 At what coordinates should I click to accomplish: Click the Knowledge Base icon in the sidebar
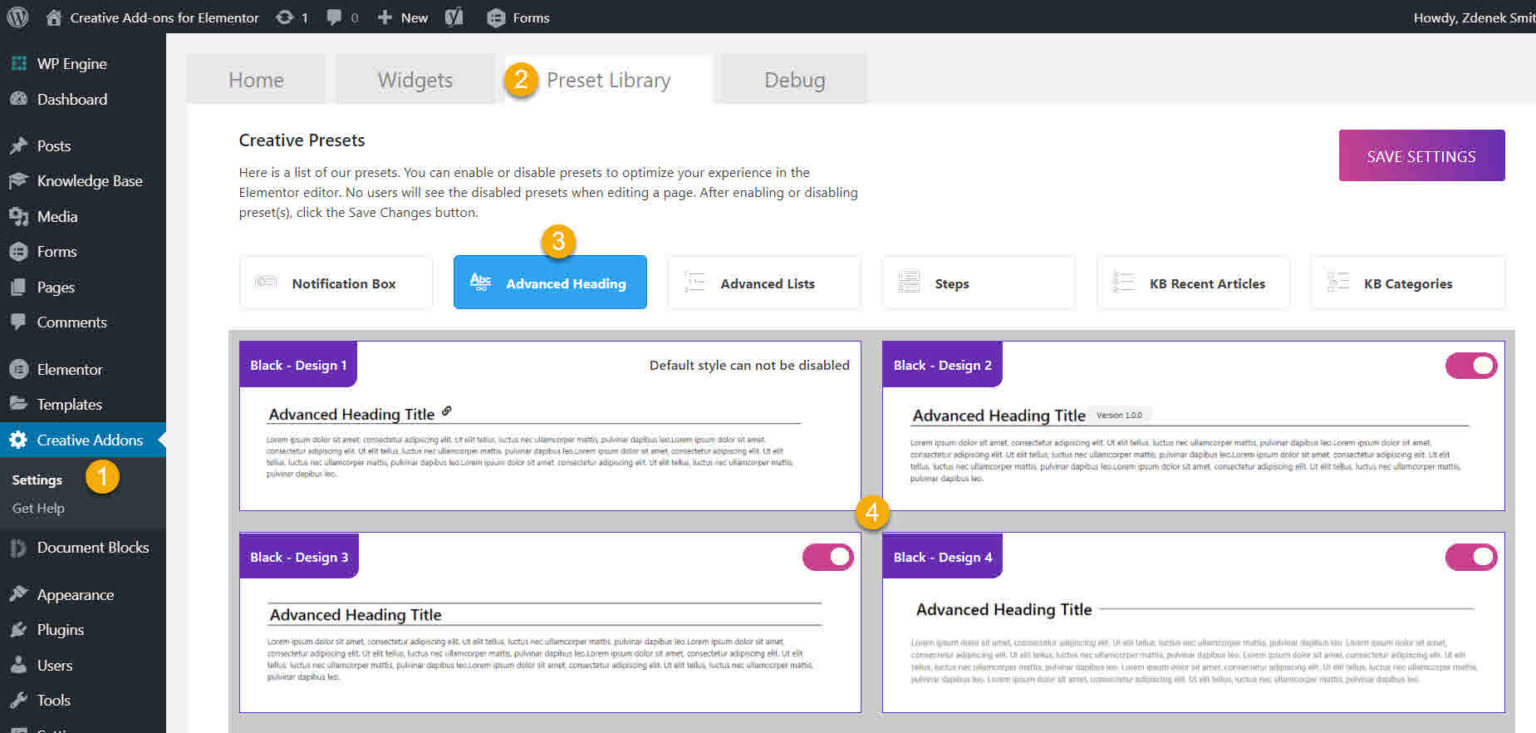click(17, 181)
